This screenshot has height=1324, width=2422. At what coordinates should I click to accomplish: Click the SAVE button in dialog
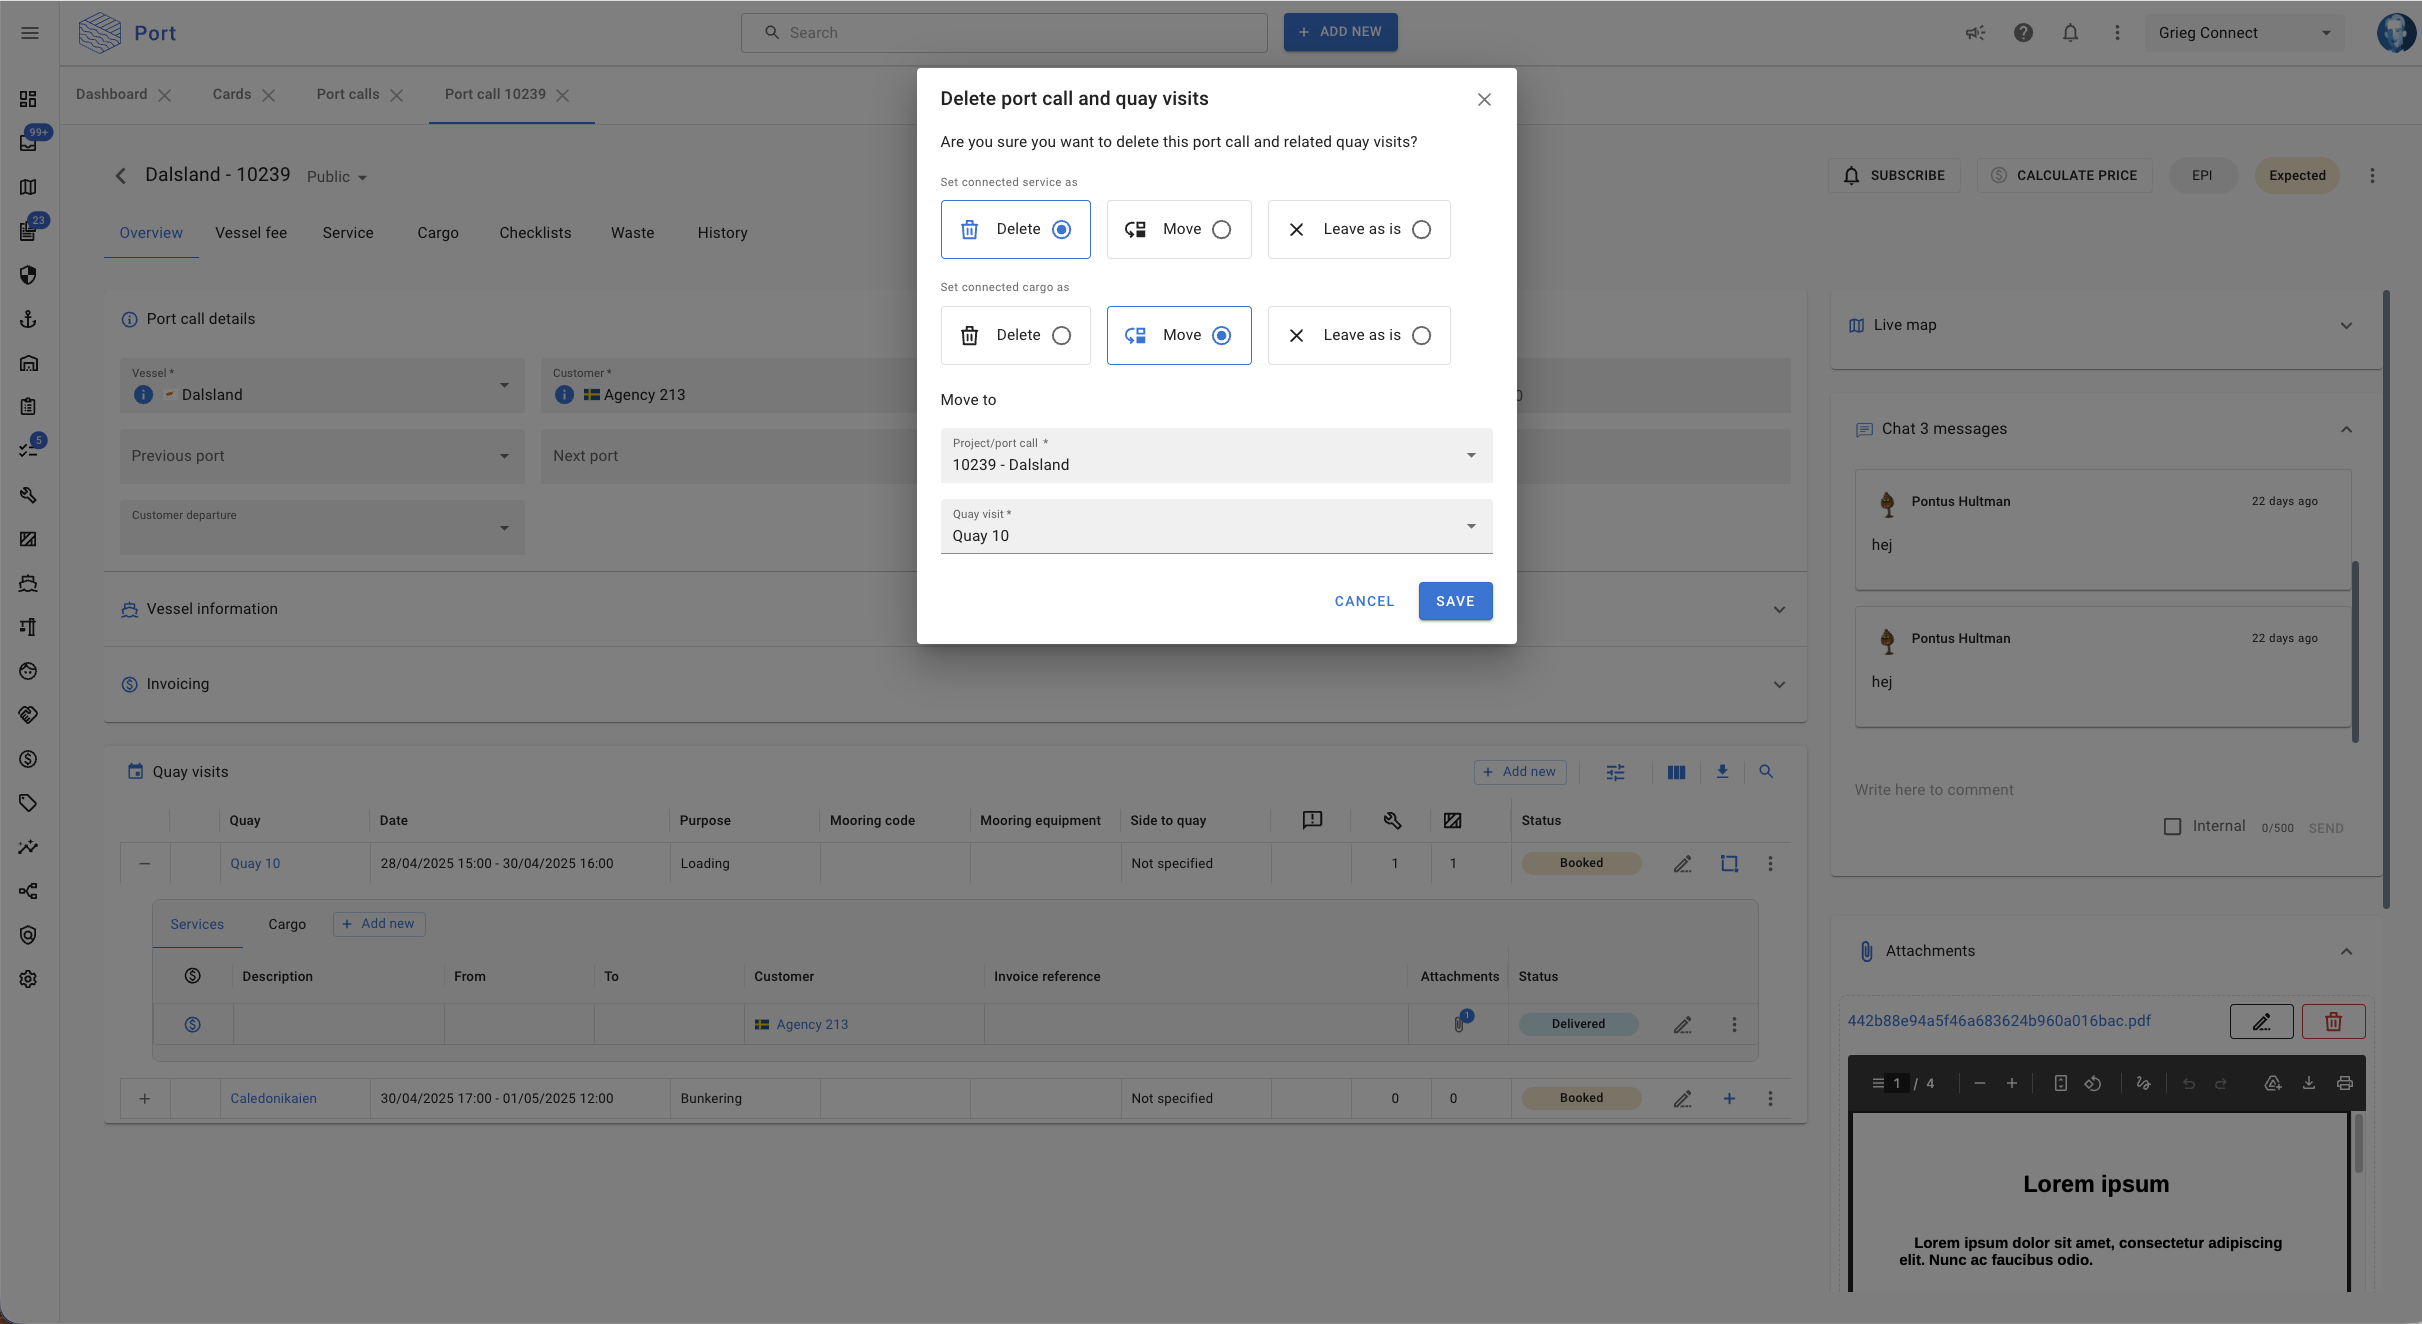[x=1455, y=601]
